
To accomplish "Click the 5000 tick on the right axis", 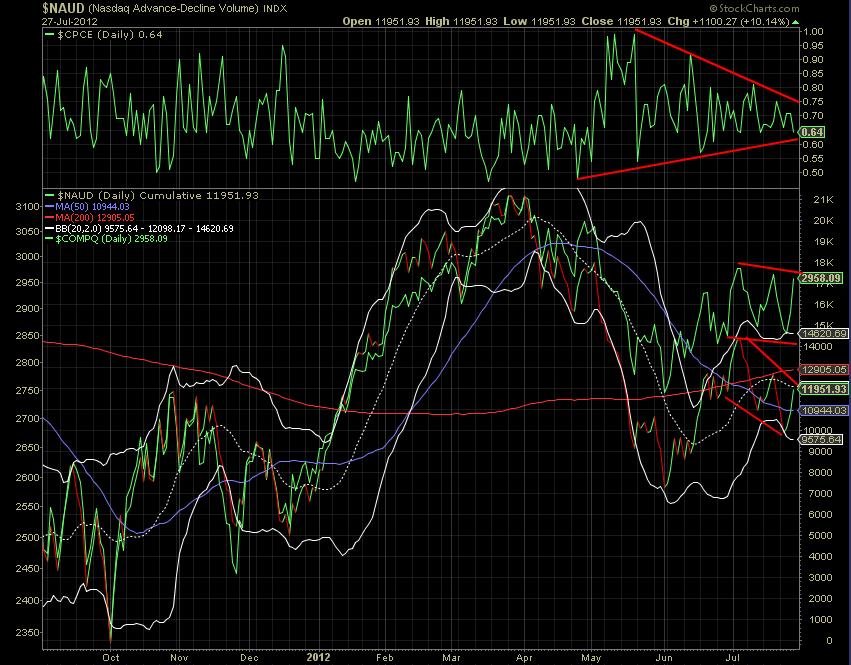I will [821, 535].
